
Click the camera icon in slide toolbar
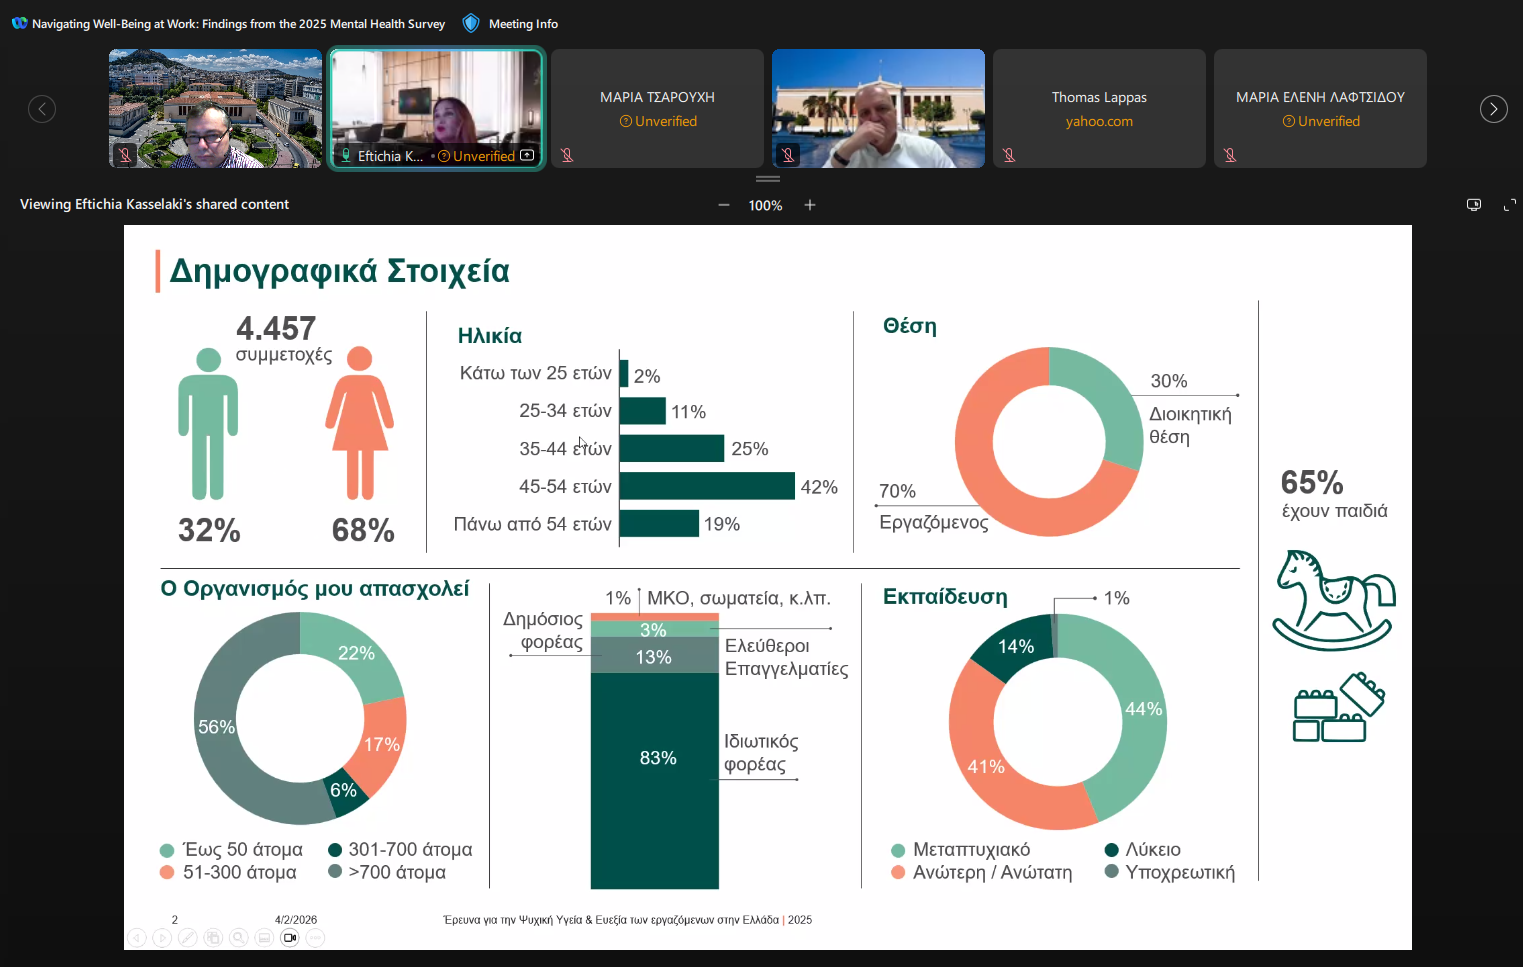pyautogui.click(x=289, y=938)
